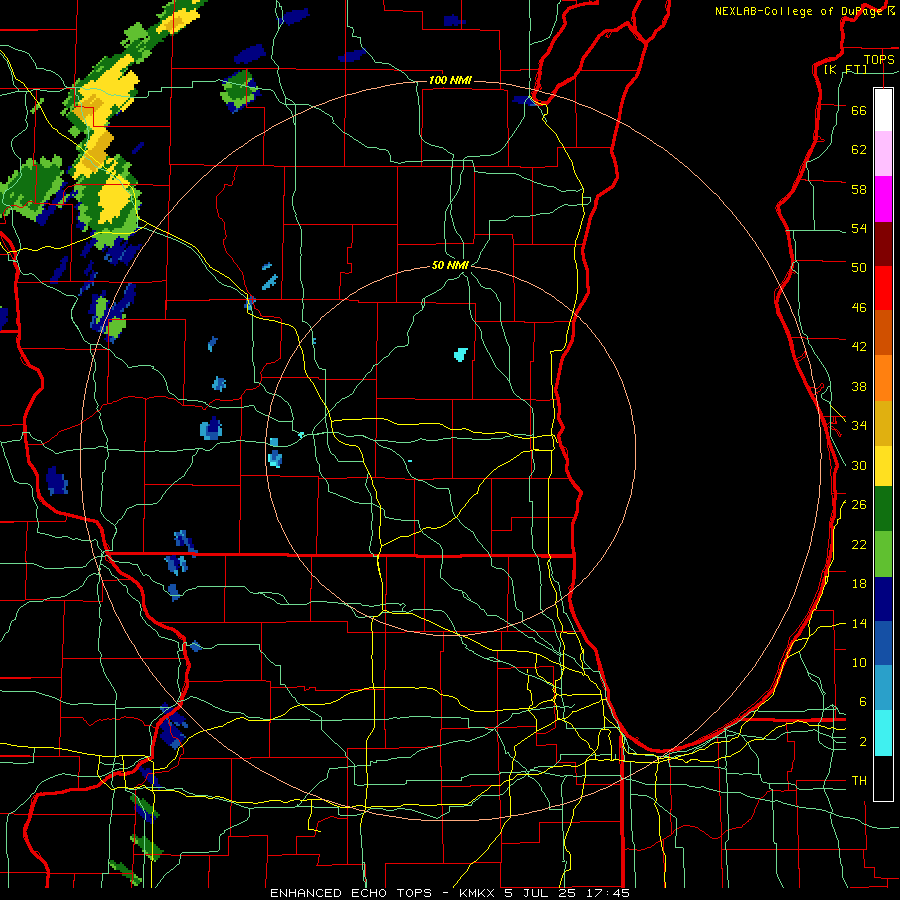Click the light pink legend color block
Screen dimensions: 900x900
(883, 153)
